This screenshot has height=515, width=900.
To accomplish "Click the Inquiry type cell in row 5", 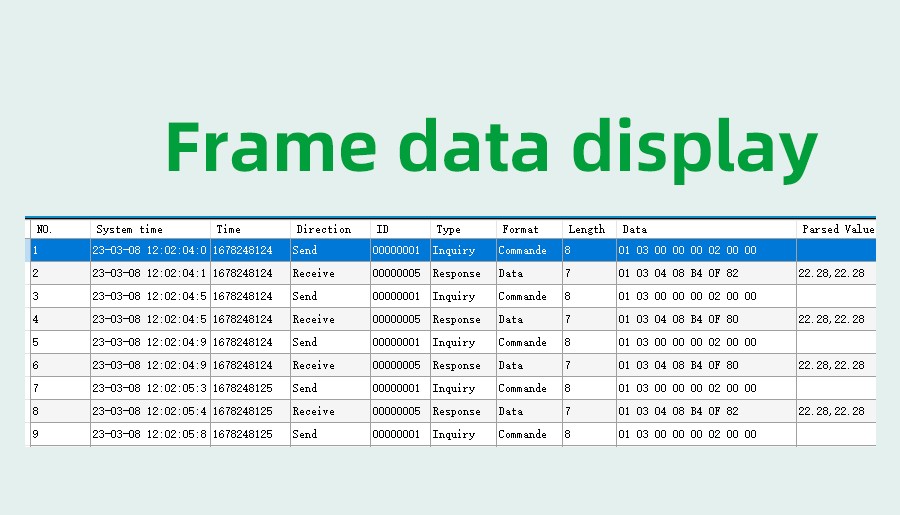I will pos(454,342).
